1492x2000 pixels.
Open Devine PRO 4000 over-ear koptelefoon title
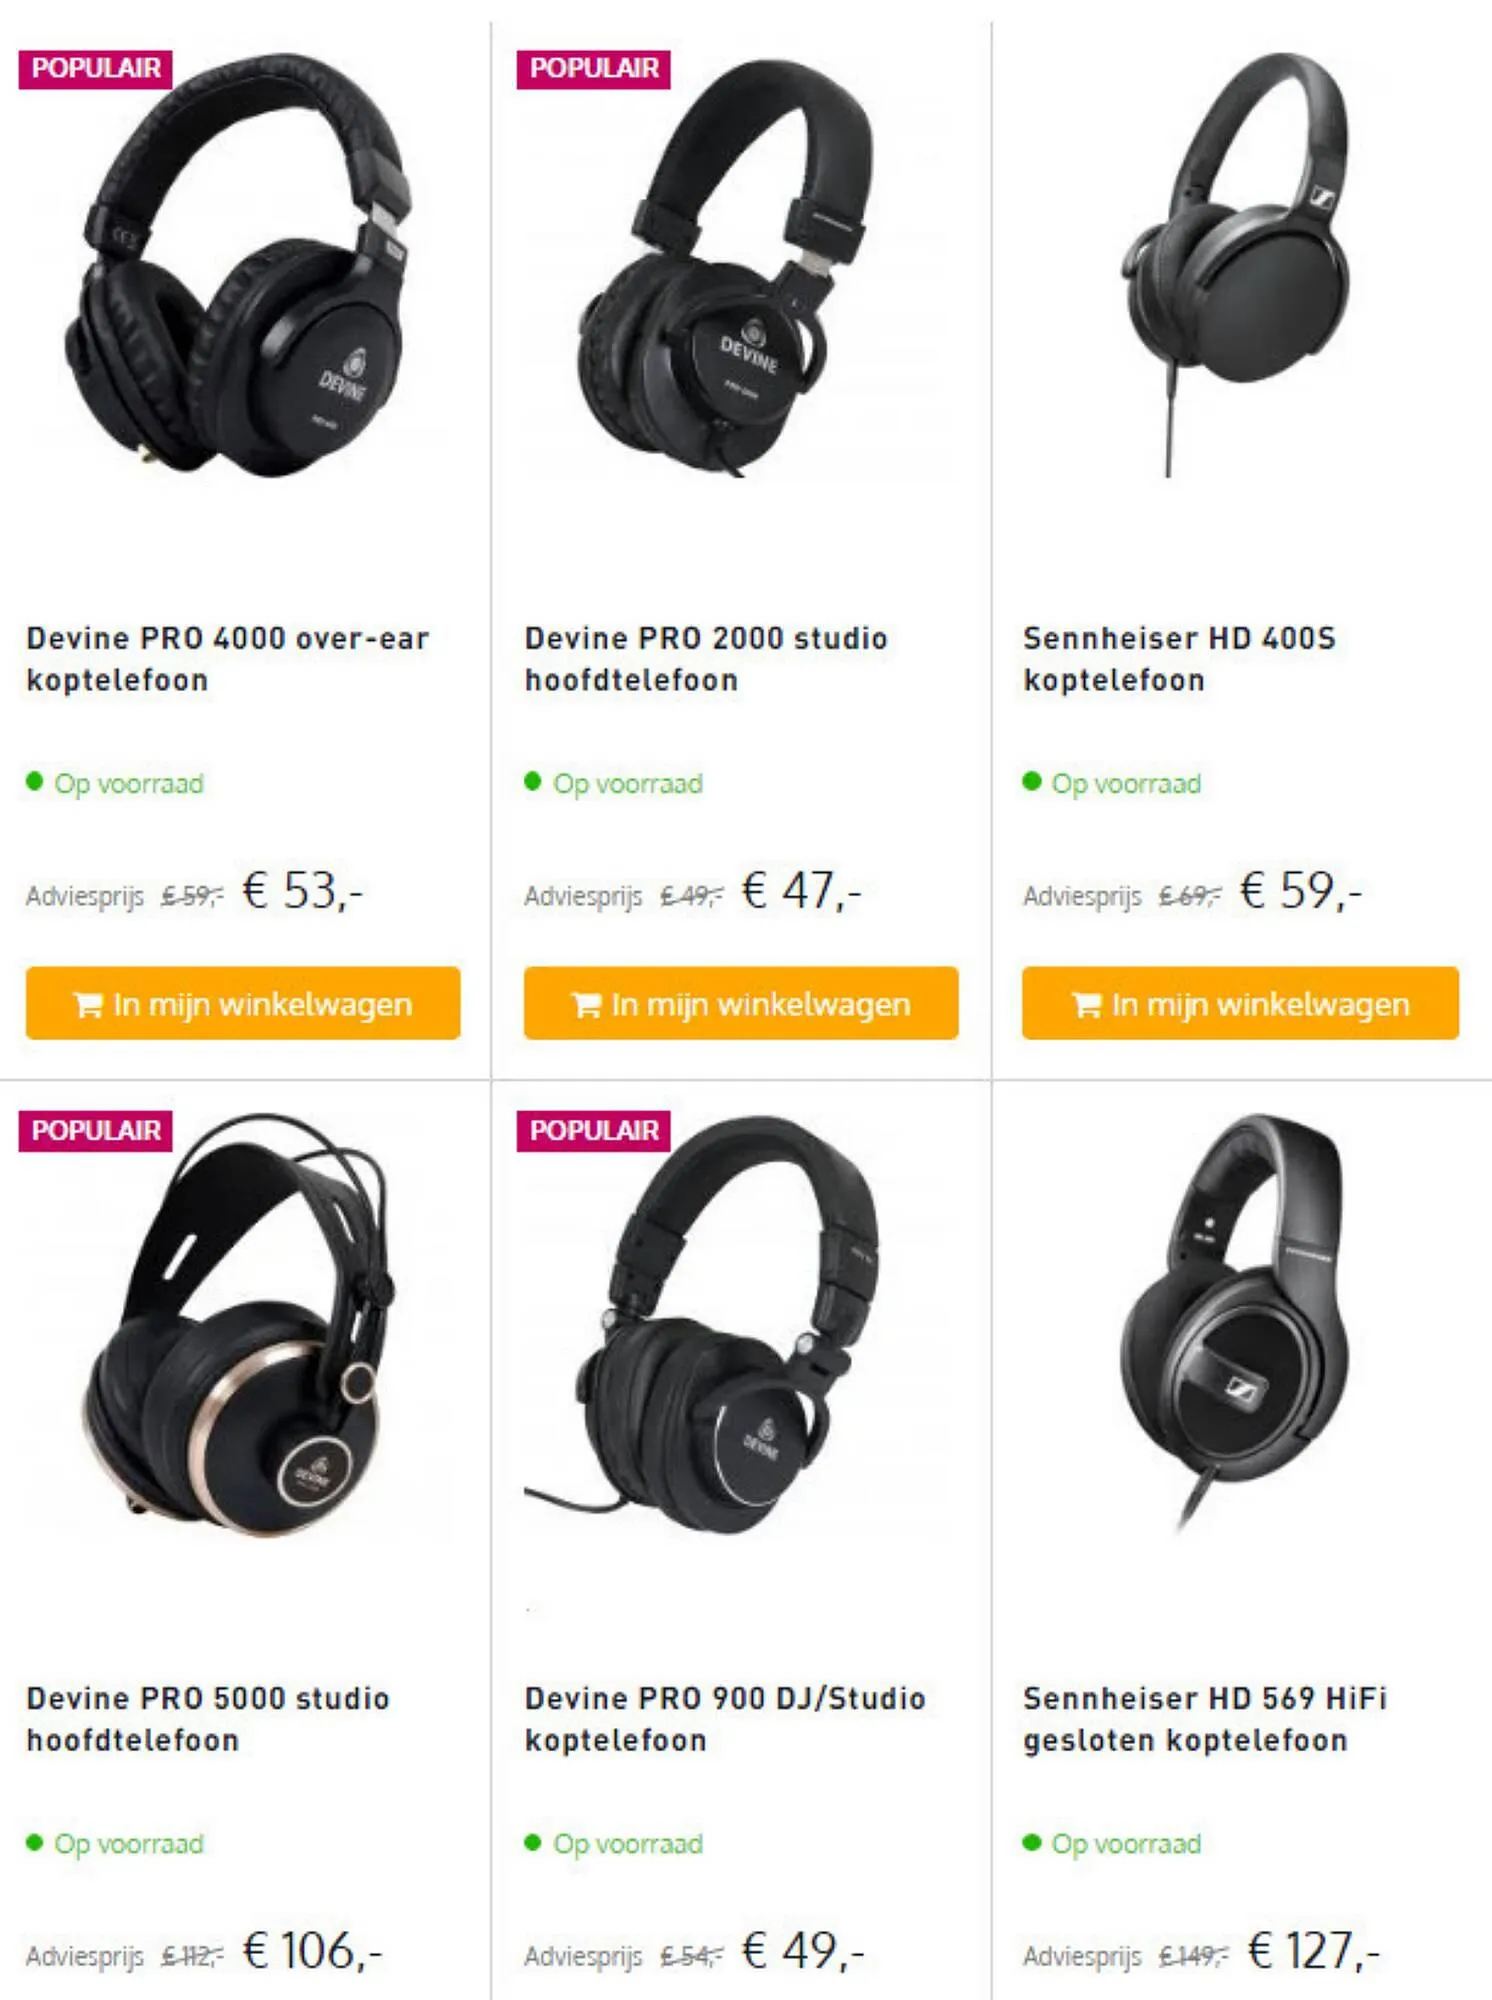(x=227, y=659)
